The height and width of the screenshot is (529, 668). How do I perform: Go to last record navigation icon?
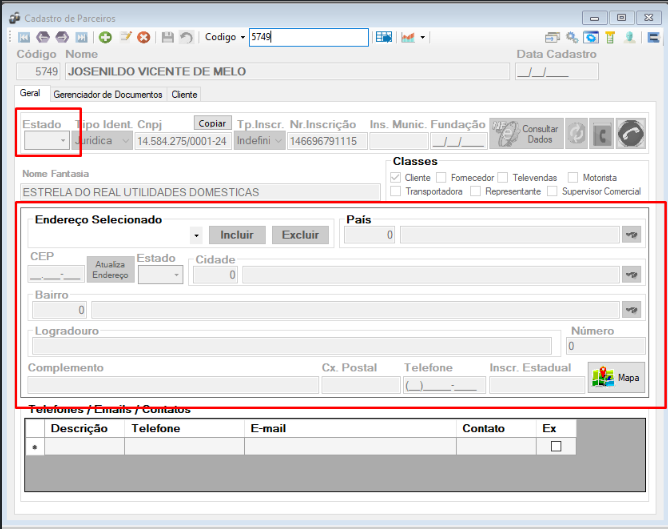pyautogui.click(x=81, y=37)
